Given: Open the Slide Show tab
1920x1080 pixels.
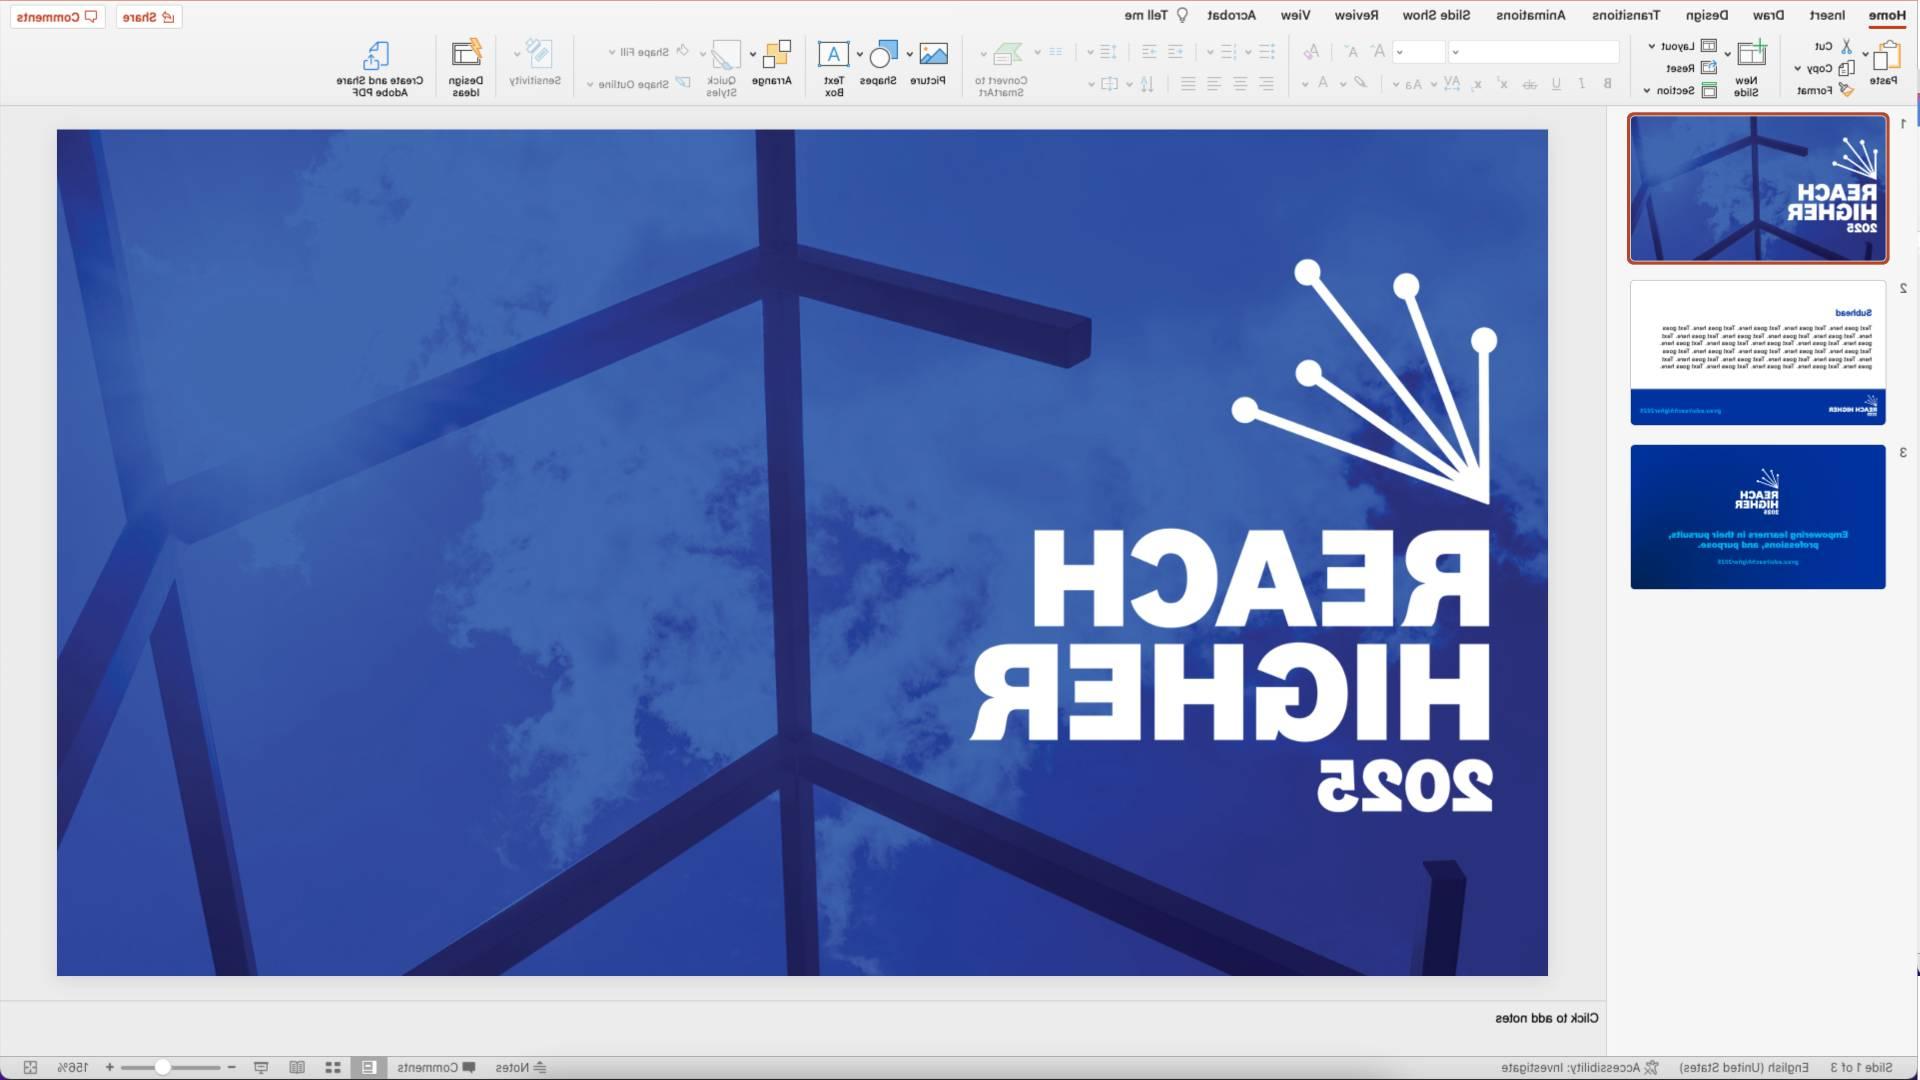Looking at the screenshot, I should [1436, 15].
